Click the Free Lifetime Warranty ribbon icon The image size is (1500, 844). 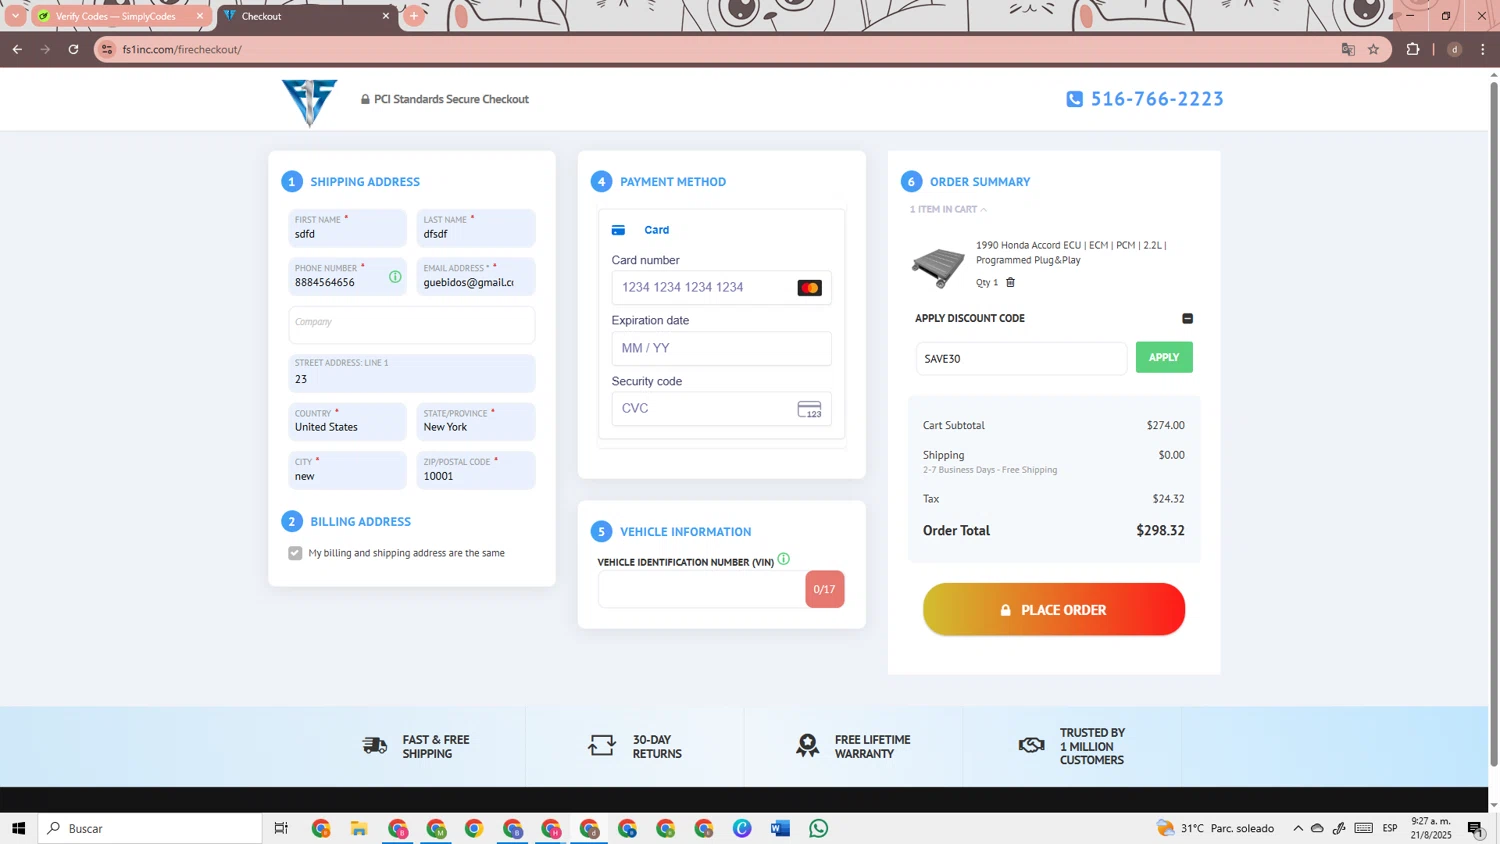807,746
